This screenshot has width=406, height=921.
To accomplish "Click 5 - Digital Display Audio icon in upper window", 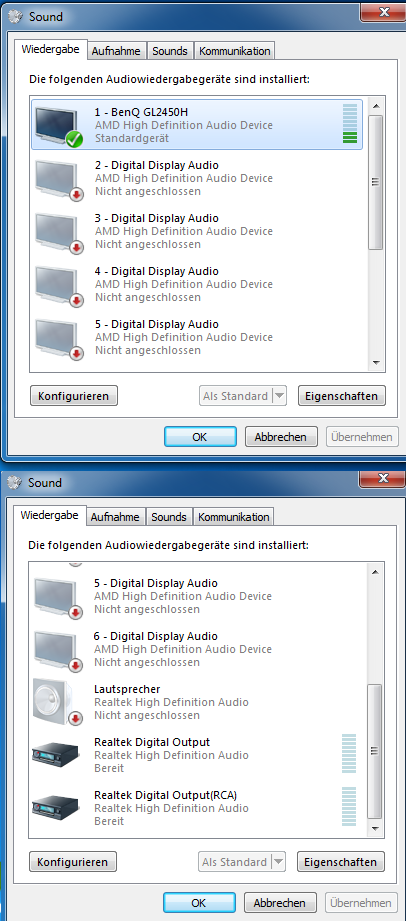I will [x=58, y=338].
